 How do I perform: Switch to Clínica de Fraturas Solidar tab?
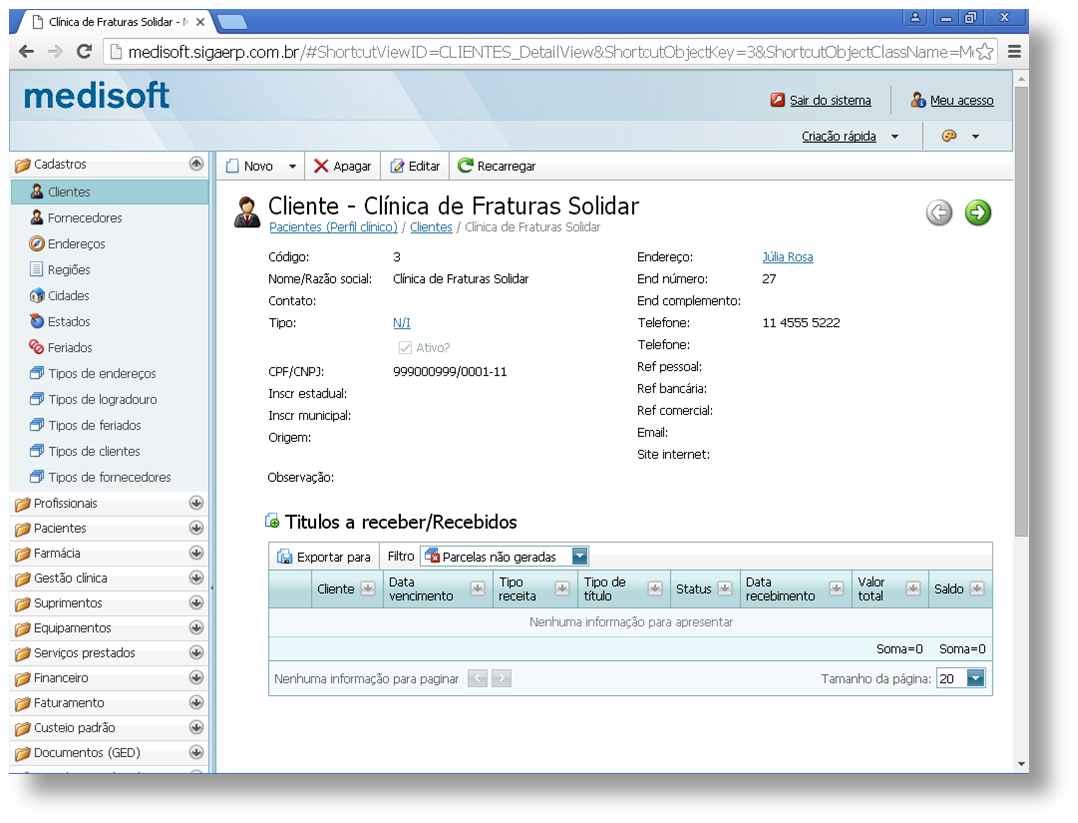tap(119, 22)
